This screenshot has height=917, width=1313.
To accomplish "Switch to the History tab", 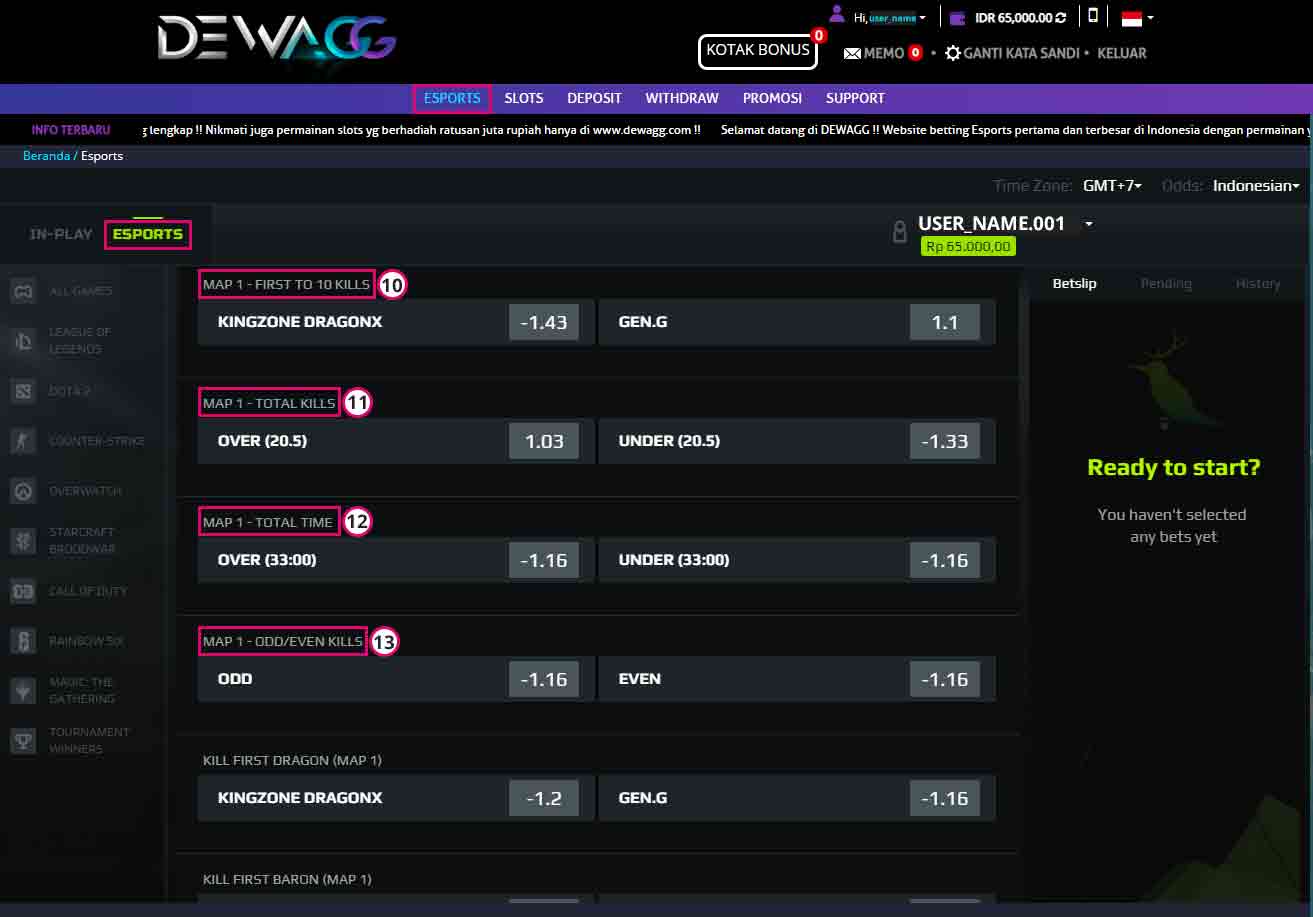I will pos(1258,283).
